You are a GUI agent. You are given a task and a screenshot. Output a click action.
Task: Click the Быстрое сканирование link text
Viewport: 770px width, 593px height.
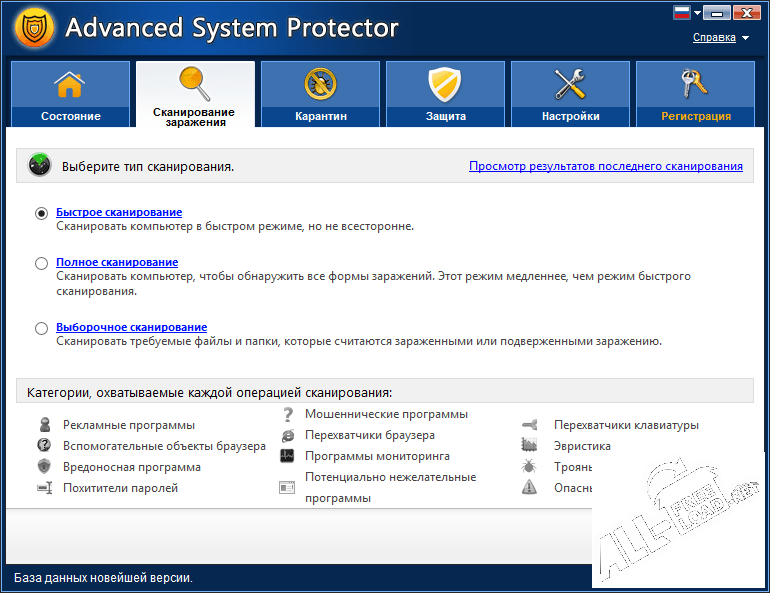point(119,212)
